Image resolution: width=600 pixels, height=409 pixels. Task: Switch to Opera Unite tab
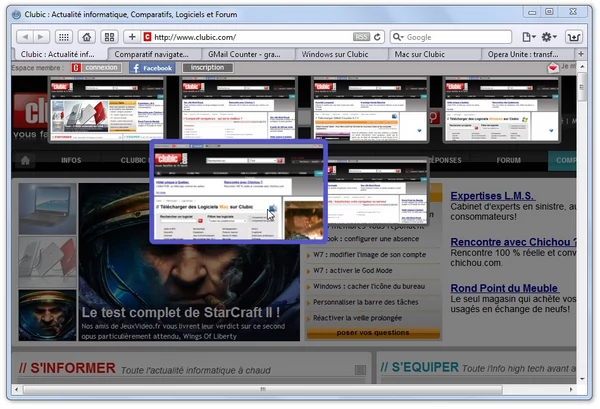tap(523, 54)
